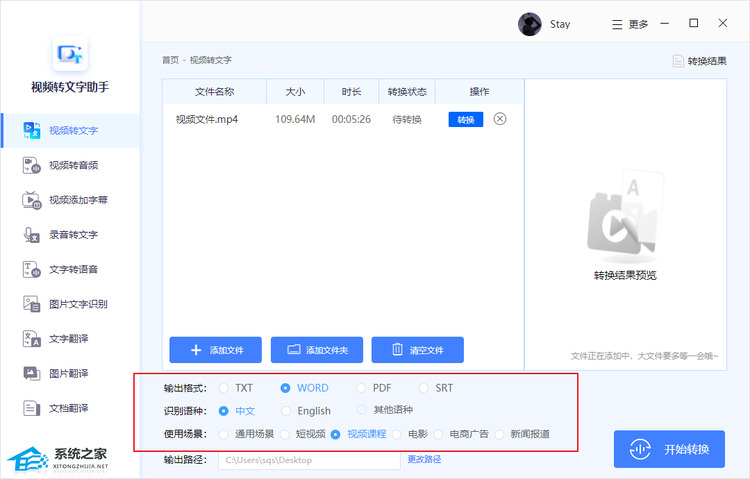Click the username Stay
The height and width of the screenshot is (479, 750).
(x=560, y=24)
